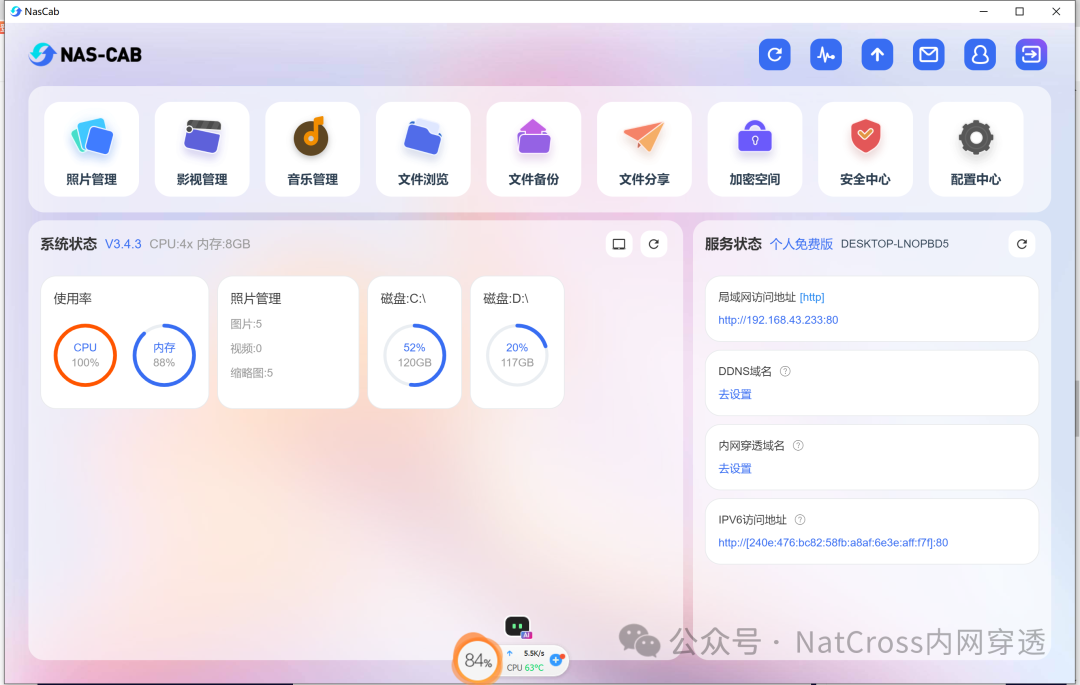Open 去设置 link under DDNS域名

tap(734, 394)
